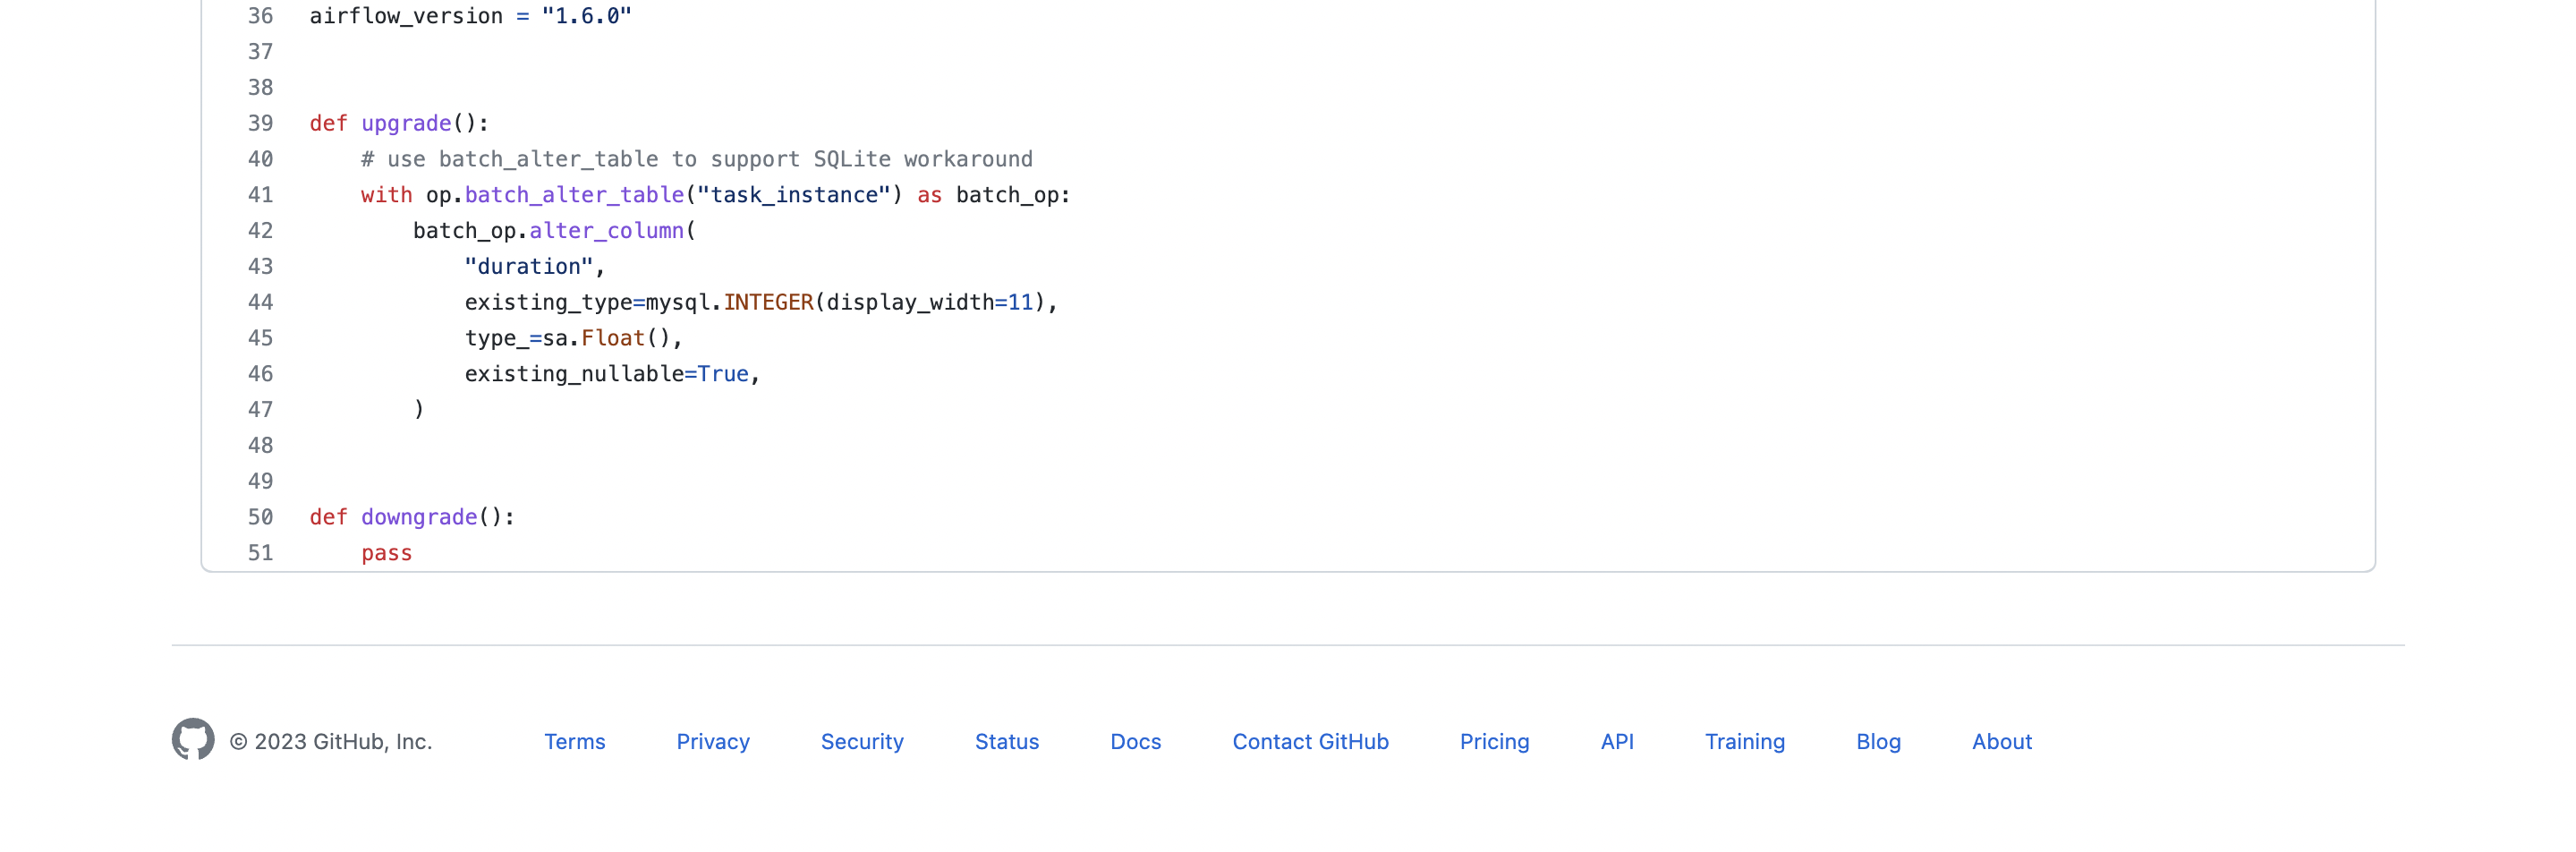
Task: View GitHub Pricing
Action: (1494, 741)
